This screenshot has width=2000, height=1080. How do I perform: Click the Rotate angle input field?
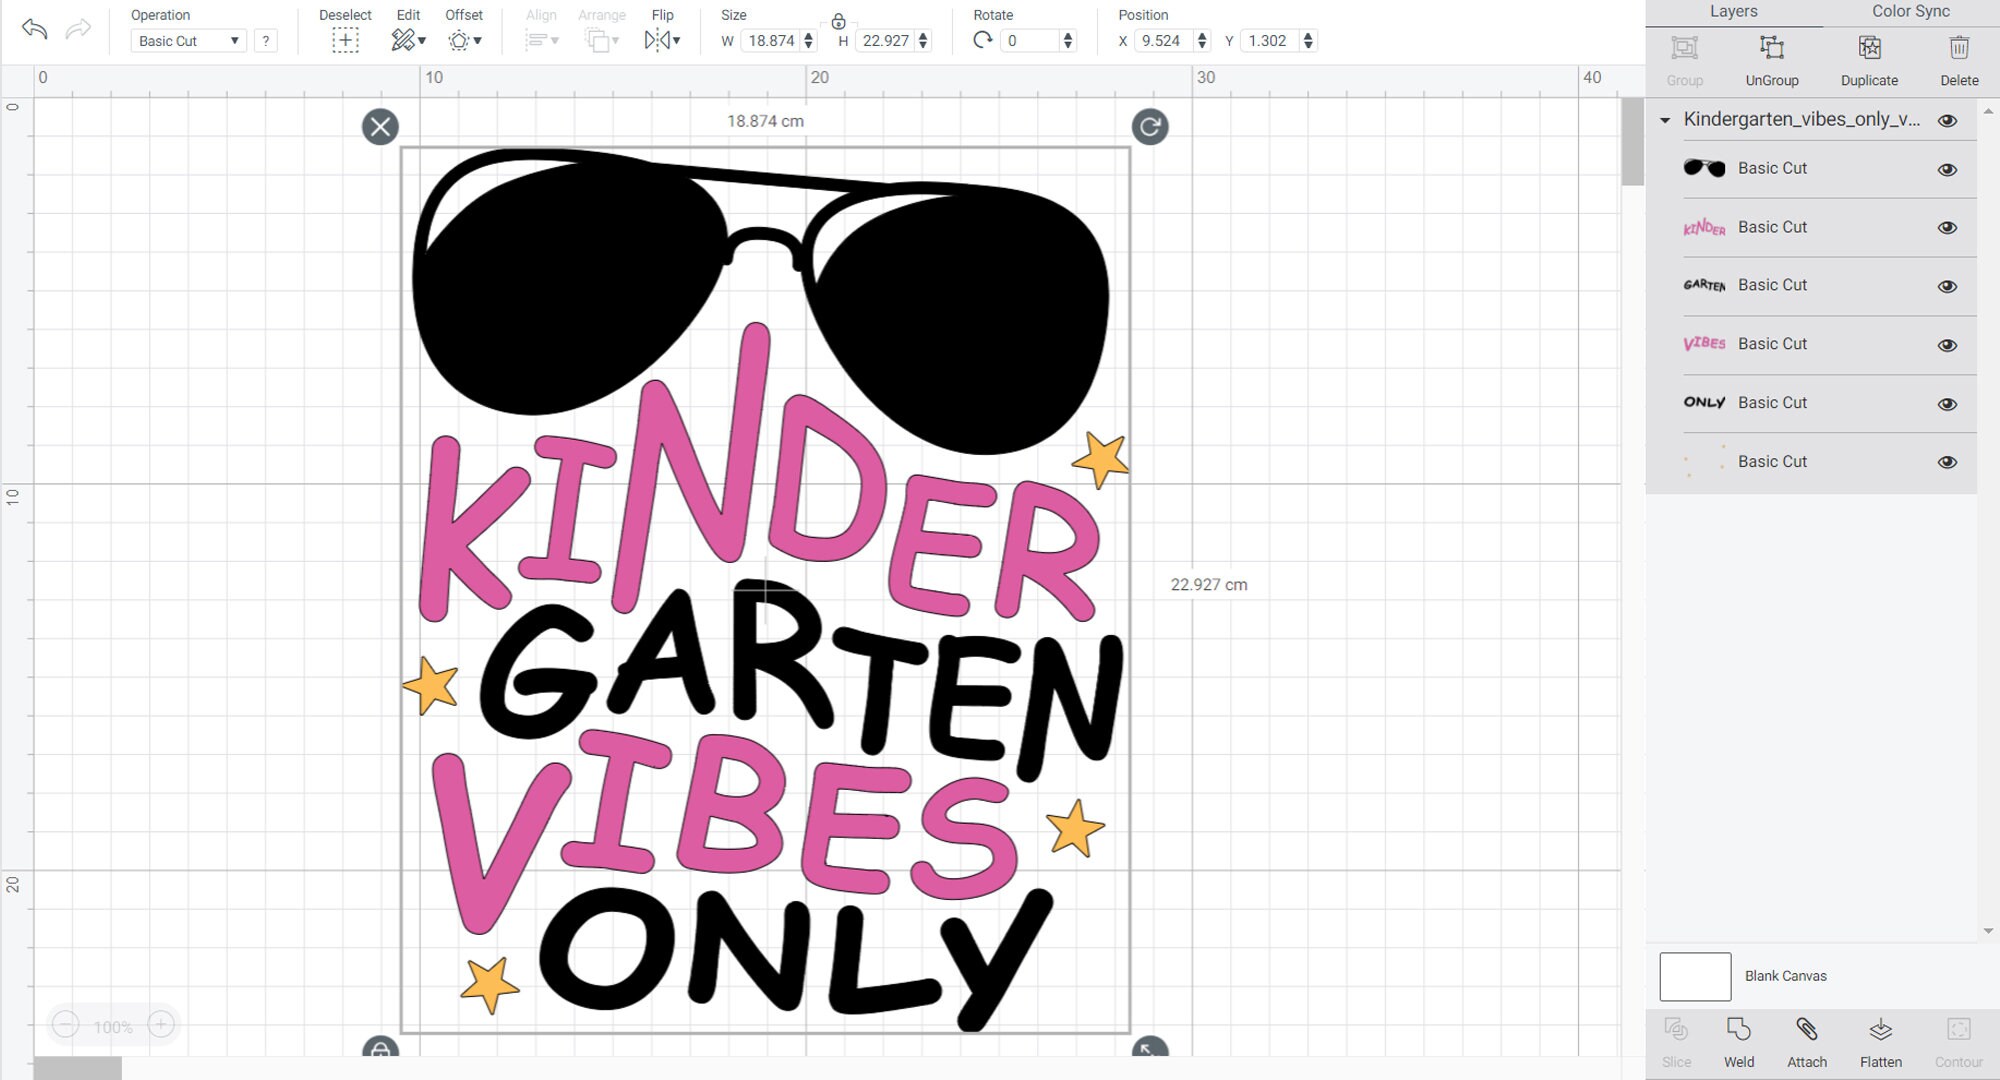click(x=1030, y=41)
